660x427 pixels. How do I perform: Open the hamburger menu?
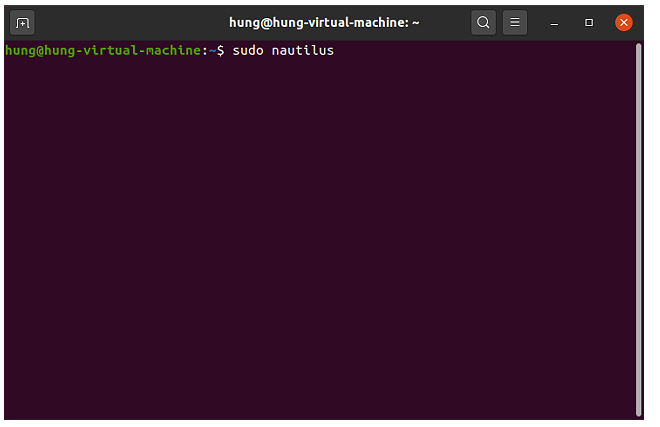(x=515, y=22)
